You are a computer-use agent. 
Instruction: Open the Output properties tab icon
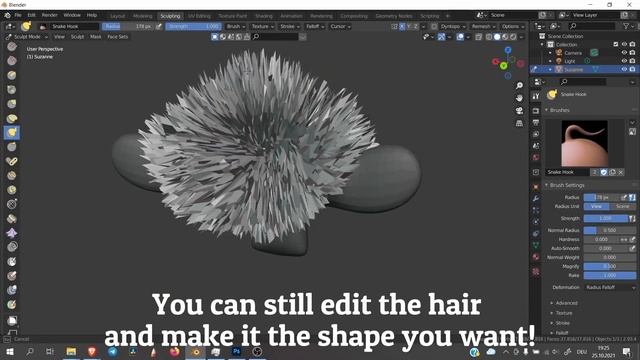coord(536,122)
